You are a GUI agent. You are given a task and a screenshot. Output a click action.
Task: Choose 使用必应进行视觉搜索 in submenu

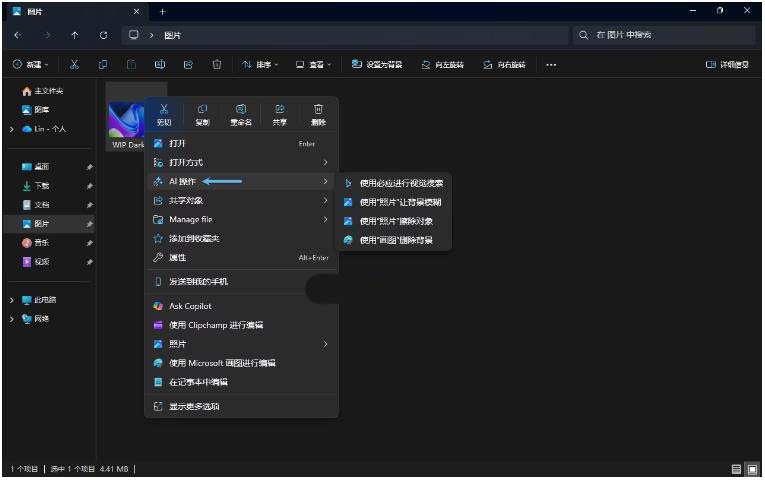(x=395, y=183)
